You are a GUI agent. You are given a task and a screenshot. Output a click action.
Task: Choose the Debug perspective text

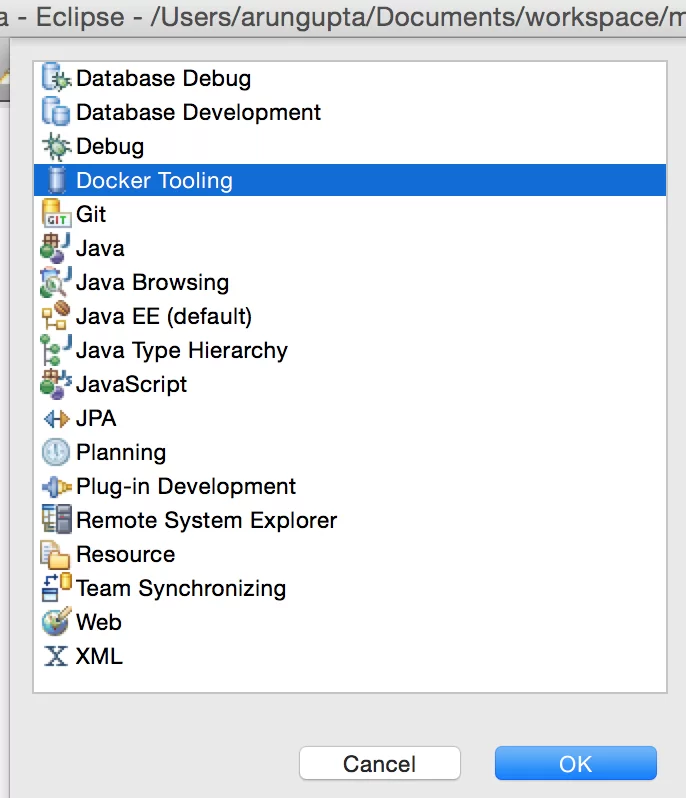110,147
